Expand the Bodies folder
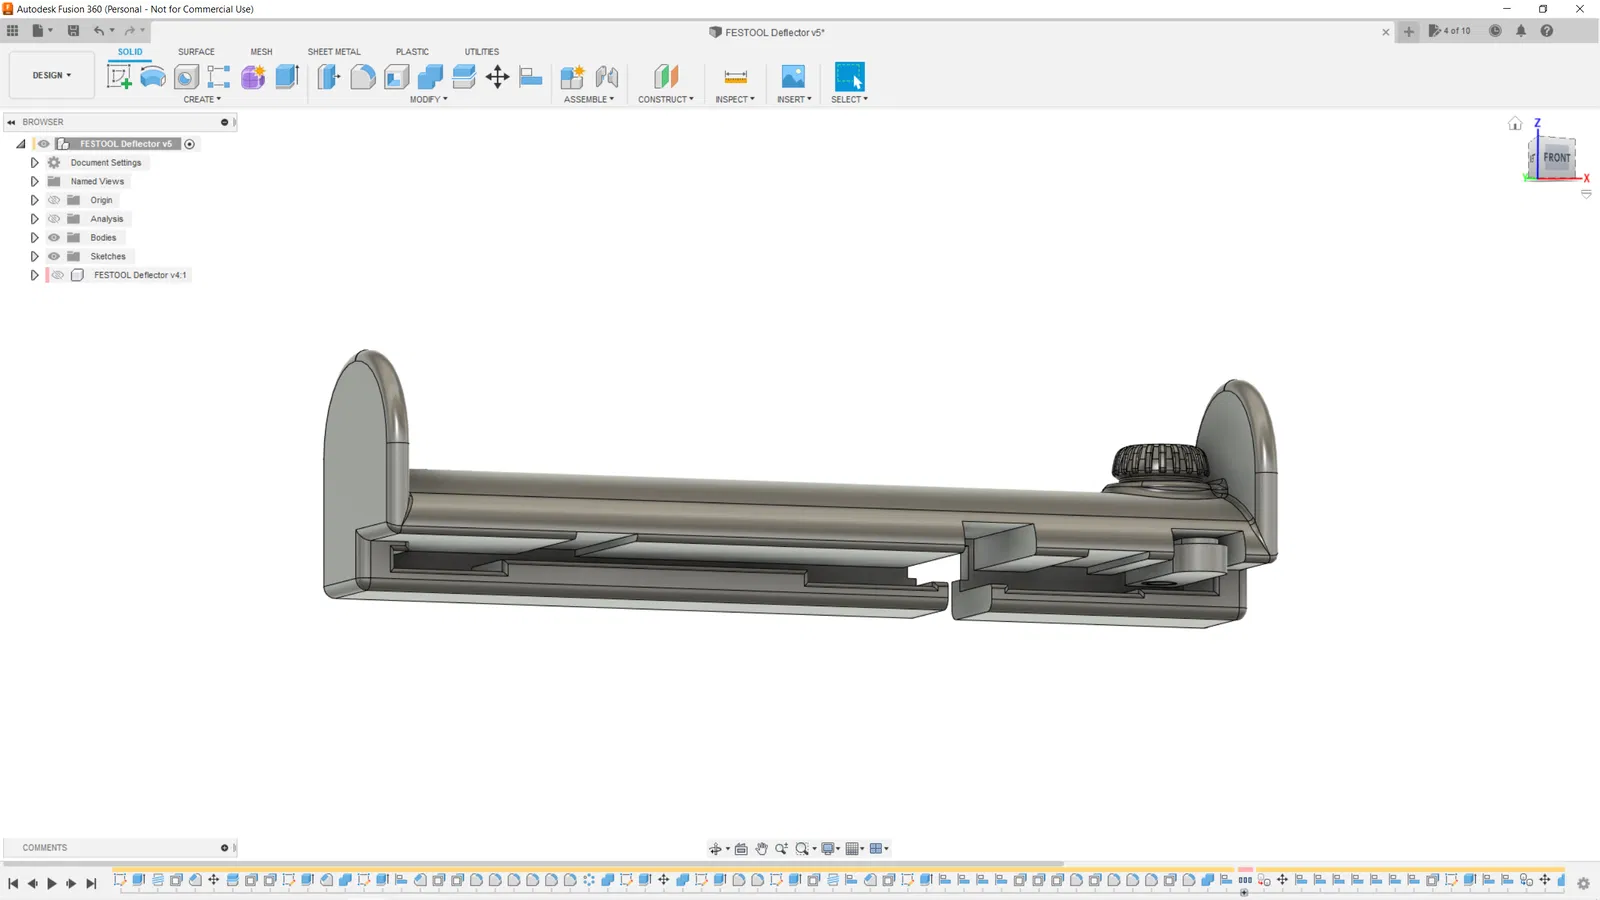Viewport: 1600px width, 900px height. (34, 238)
